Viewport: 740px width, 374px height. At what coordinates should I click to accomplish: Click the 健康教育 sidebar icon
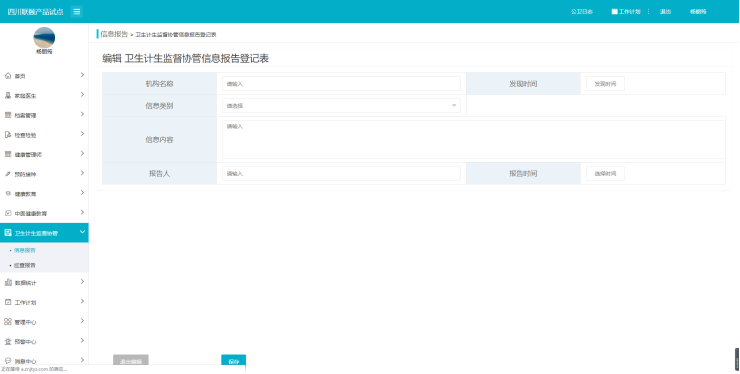click(x=8, y=194)
